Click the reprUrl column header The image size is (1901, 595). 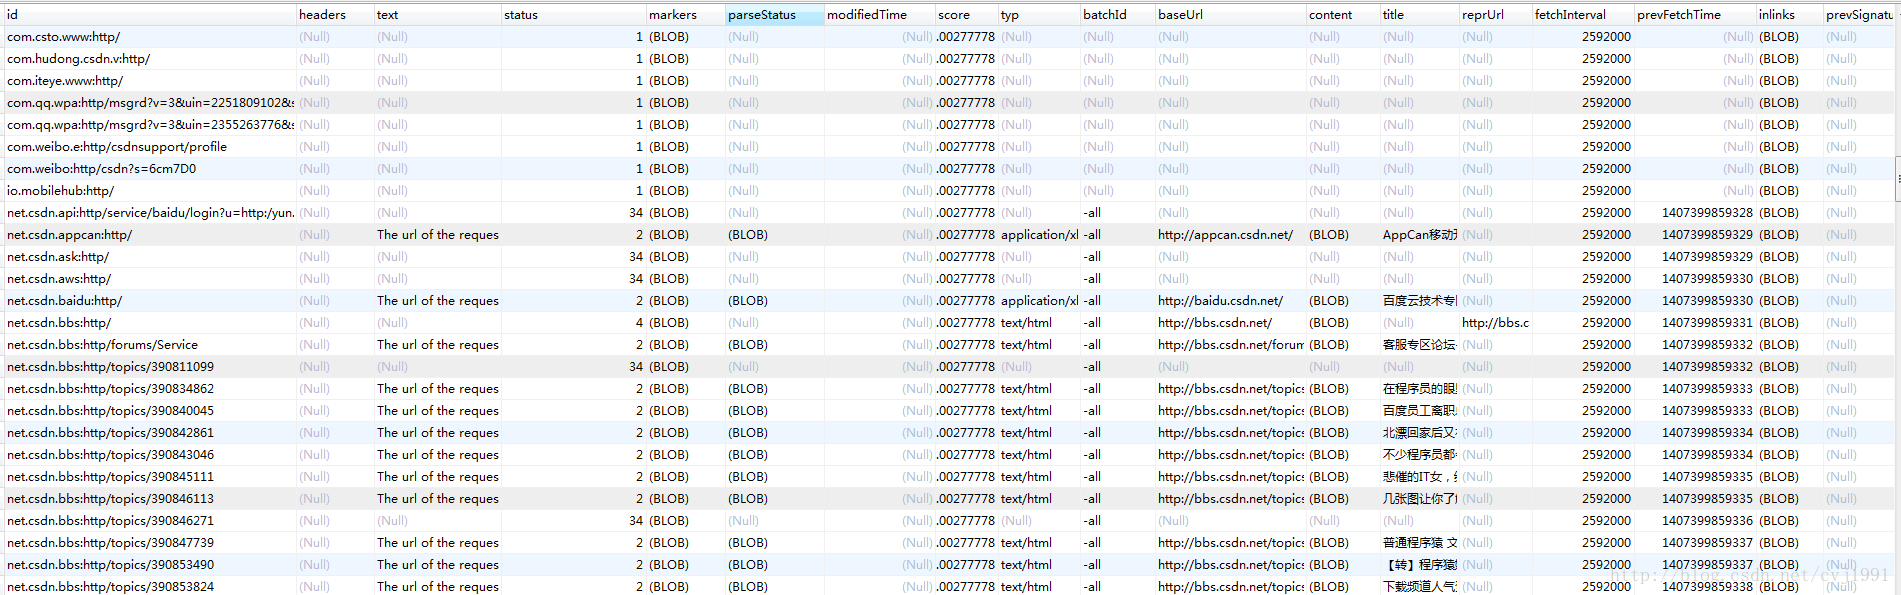[1496, 14]
